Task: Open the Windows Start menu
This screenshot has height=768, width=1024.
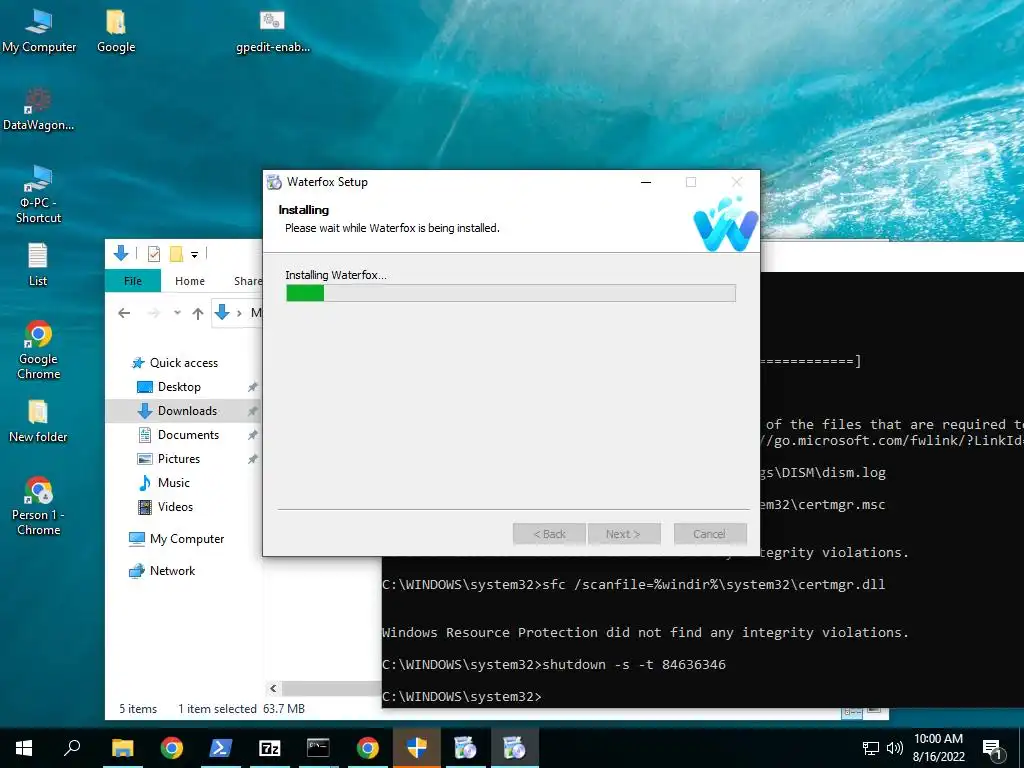Action: coord(24,748)
